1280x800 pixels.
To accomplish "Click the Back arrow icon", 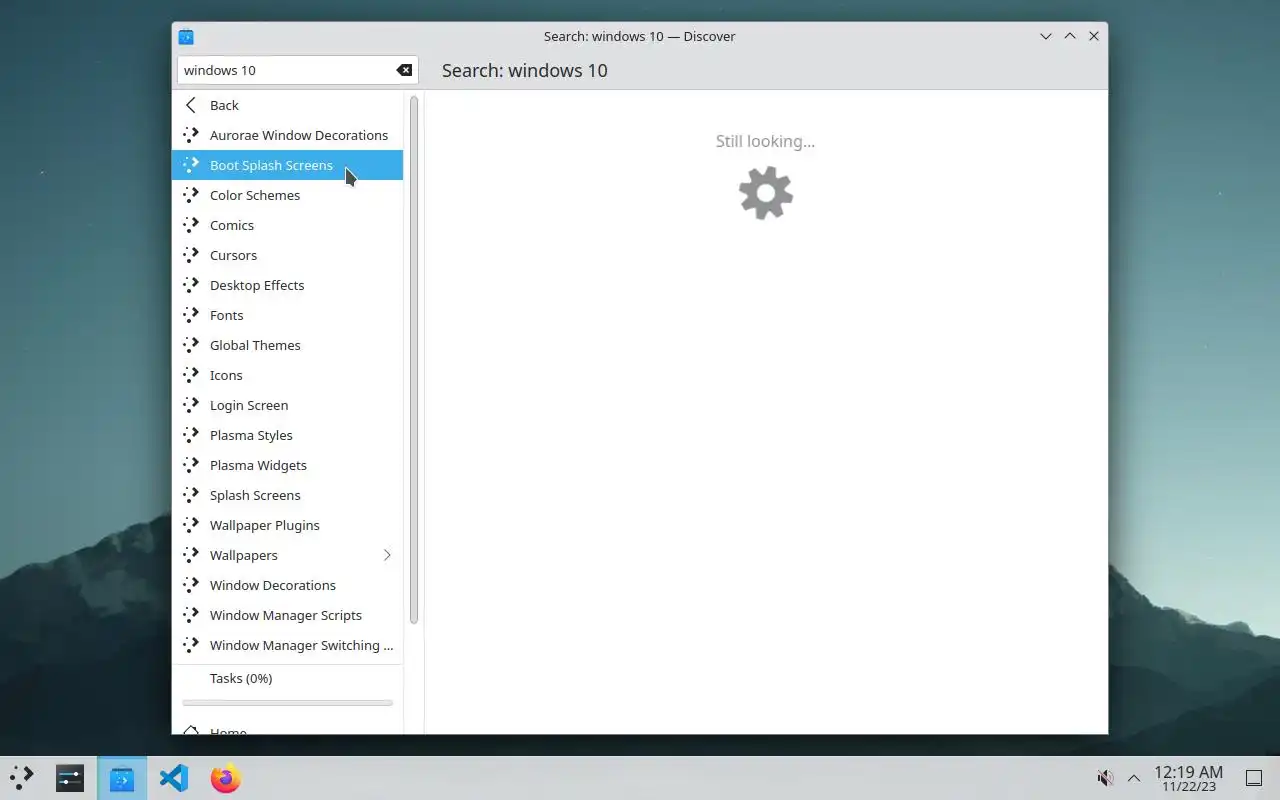I will tap(191, 105).
